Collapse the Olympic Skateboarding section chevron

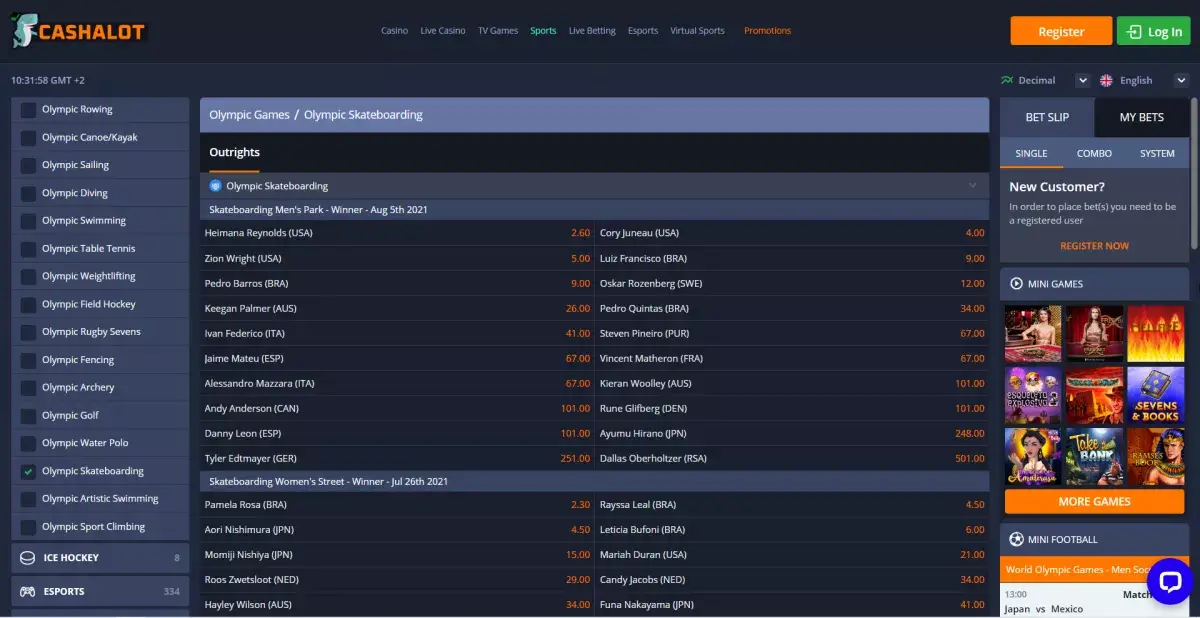[x=973, y=186]
